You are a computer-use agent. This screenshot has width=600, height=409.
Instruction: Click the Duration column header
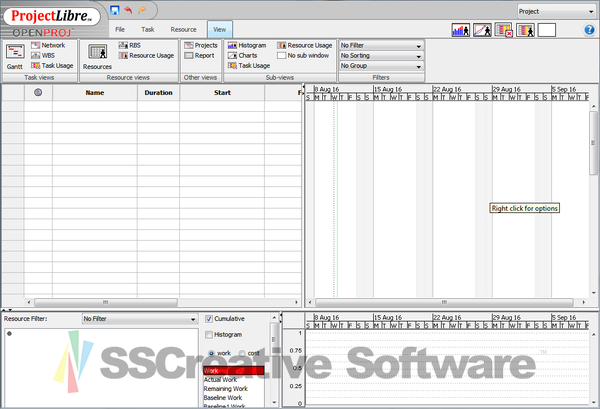tap(158, 93)
